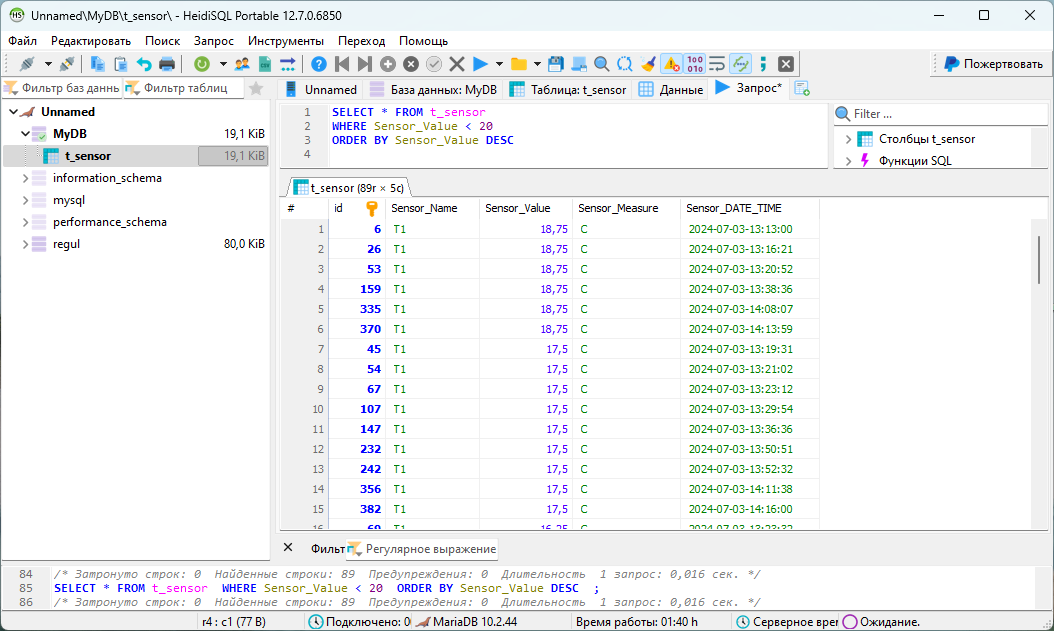This screenshot has height=631, width=1054.
Task: Toggle the word wrap toolbar button
Action: 717,64
